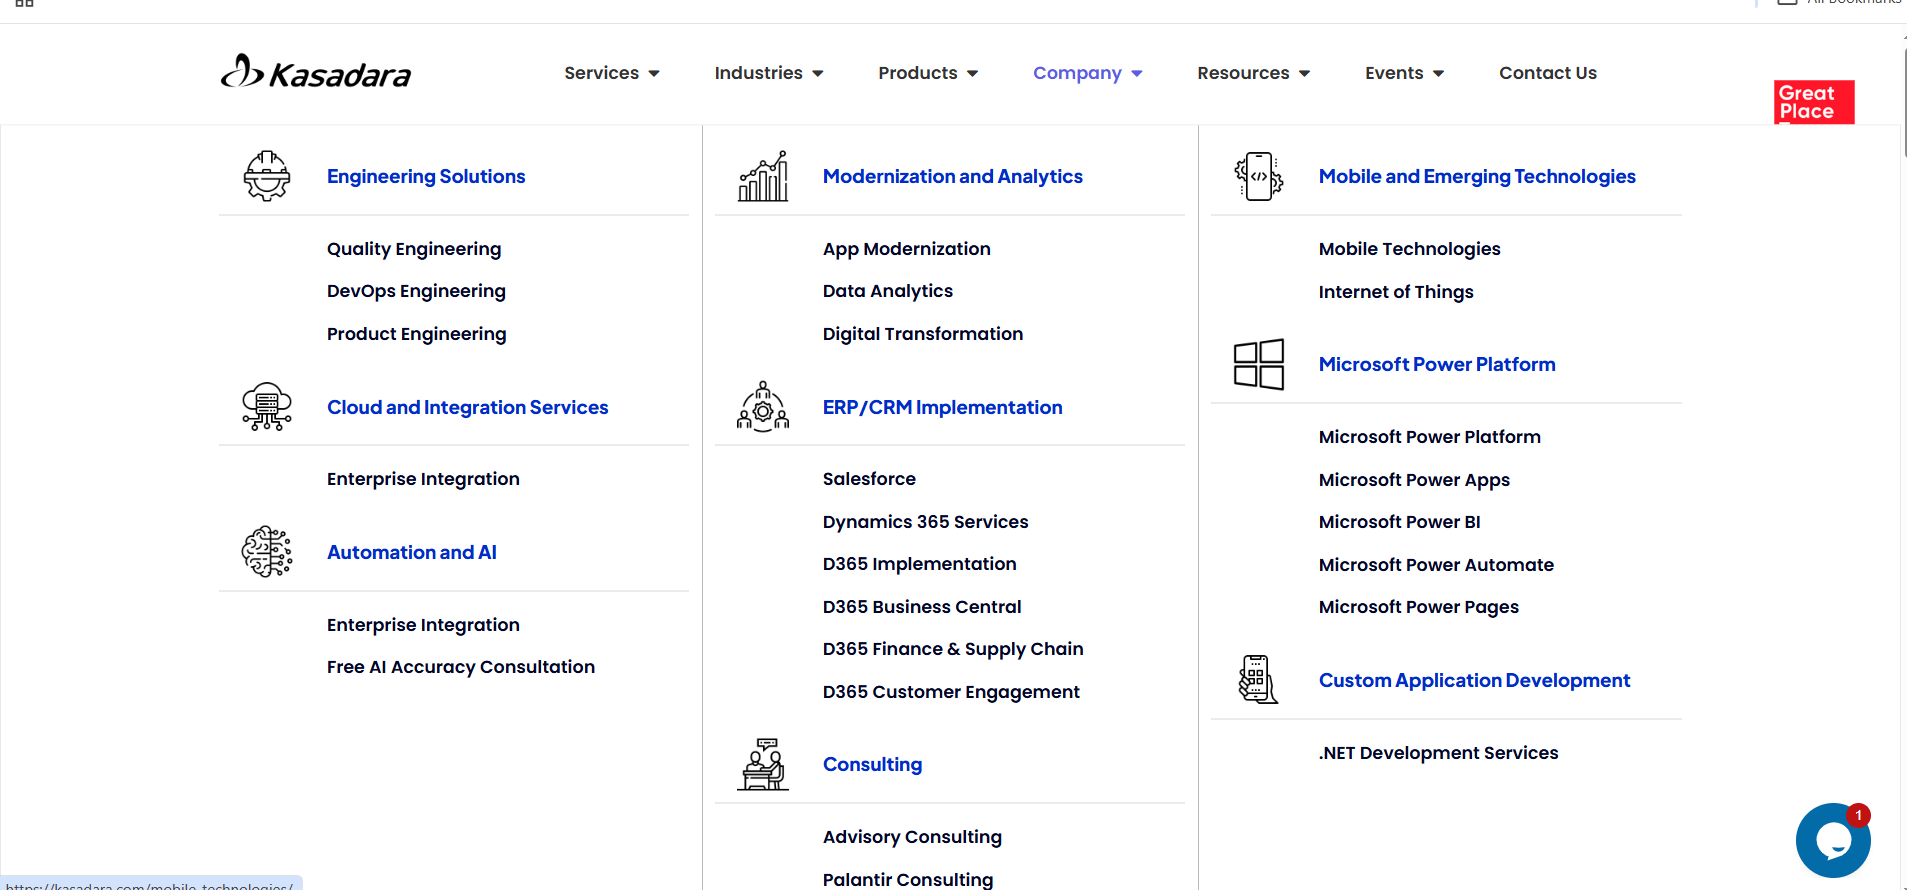Click the Cloud and Integration Services icon

point(267,406)
